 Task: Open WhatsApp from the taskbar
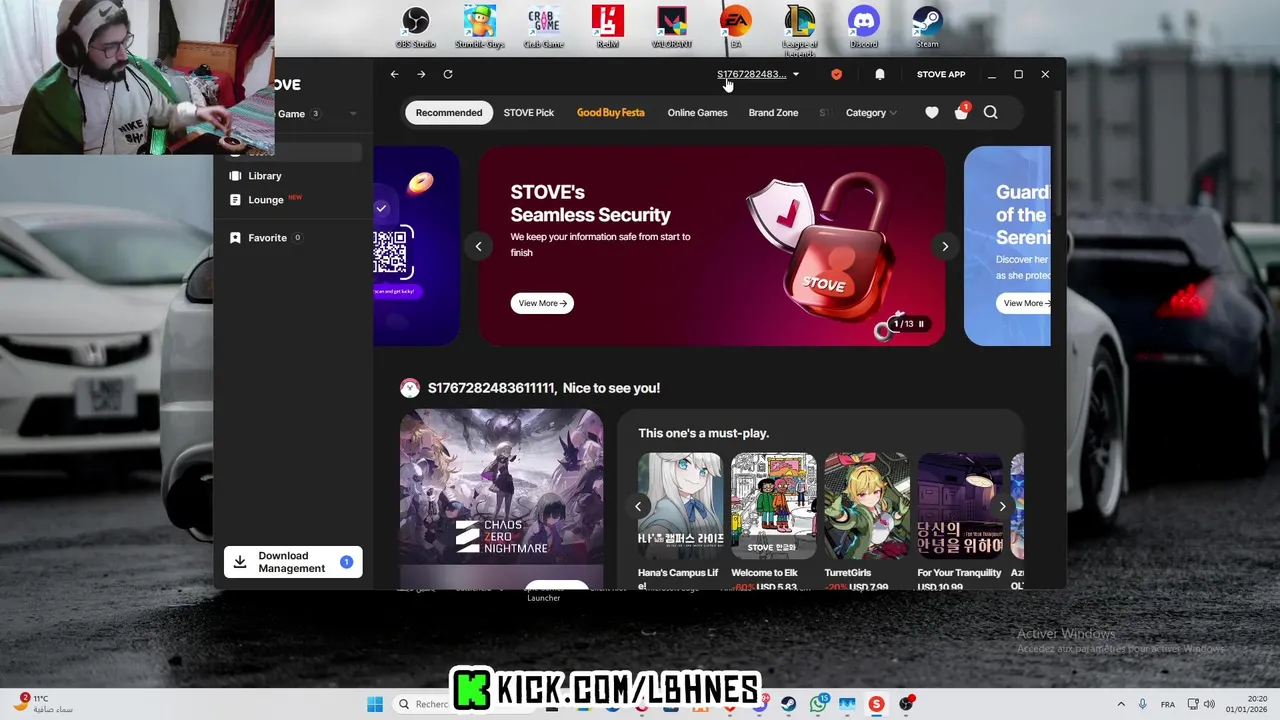click(x=819, y=704)
